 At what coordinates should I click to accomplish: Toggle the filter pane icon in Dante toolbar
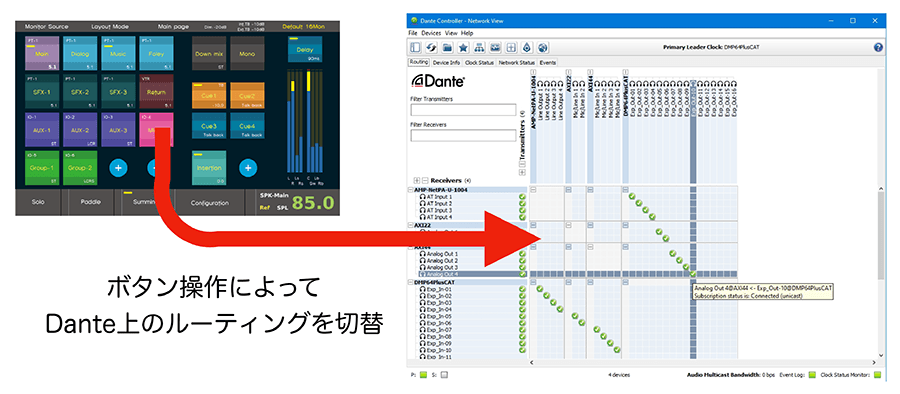(415, 48)
